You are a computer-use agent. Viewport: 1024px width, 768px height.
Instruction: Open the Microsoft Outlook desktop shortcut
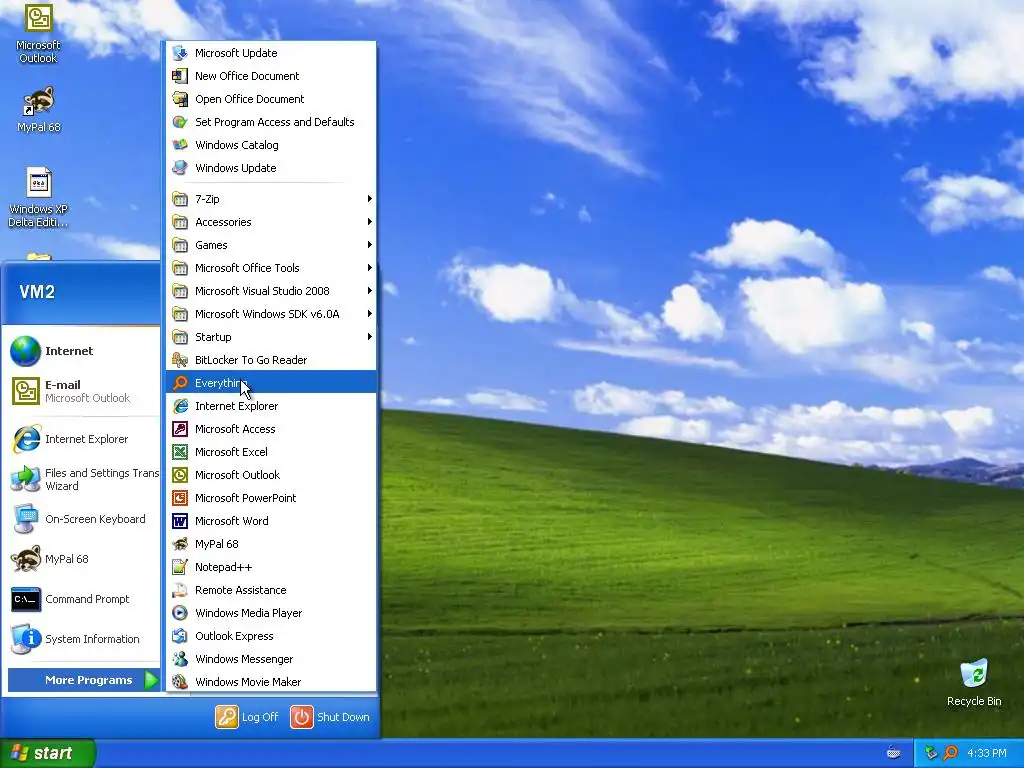pos(38,34)
